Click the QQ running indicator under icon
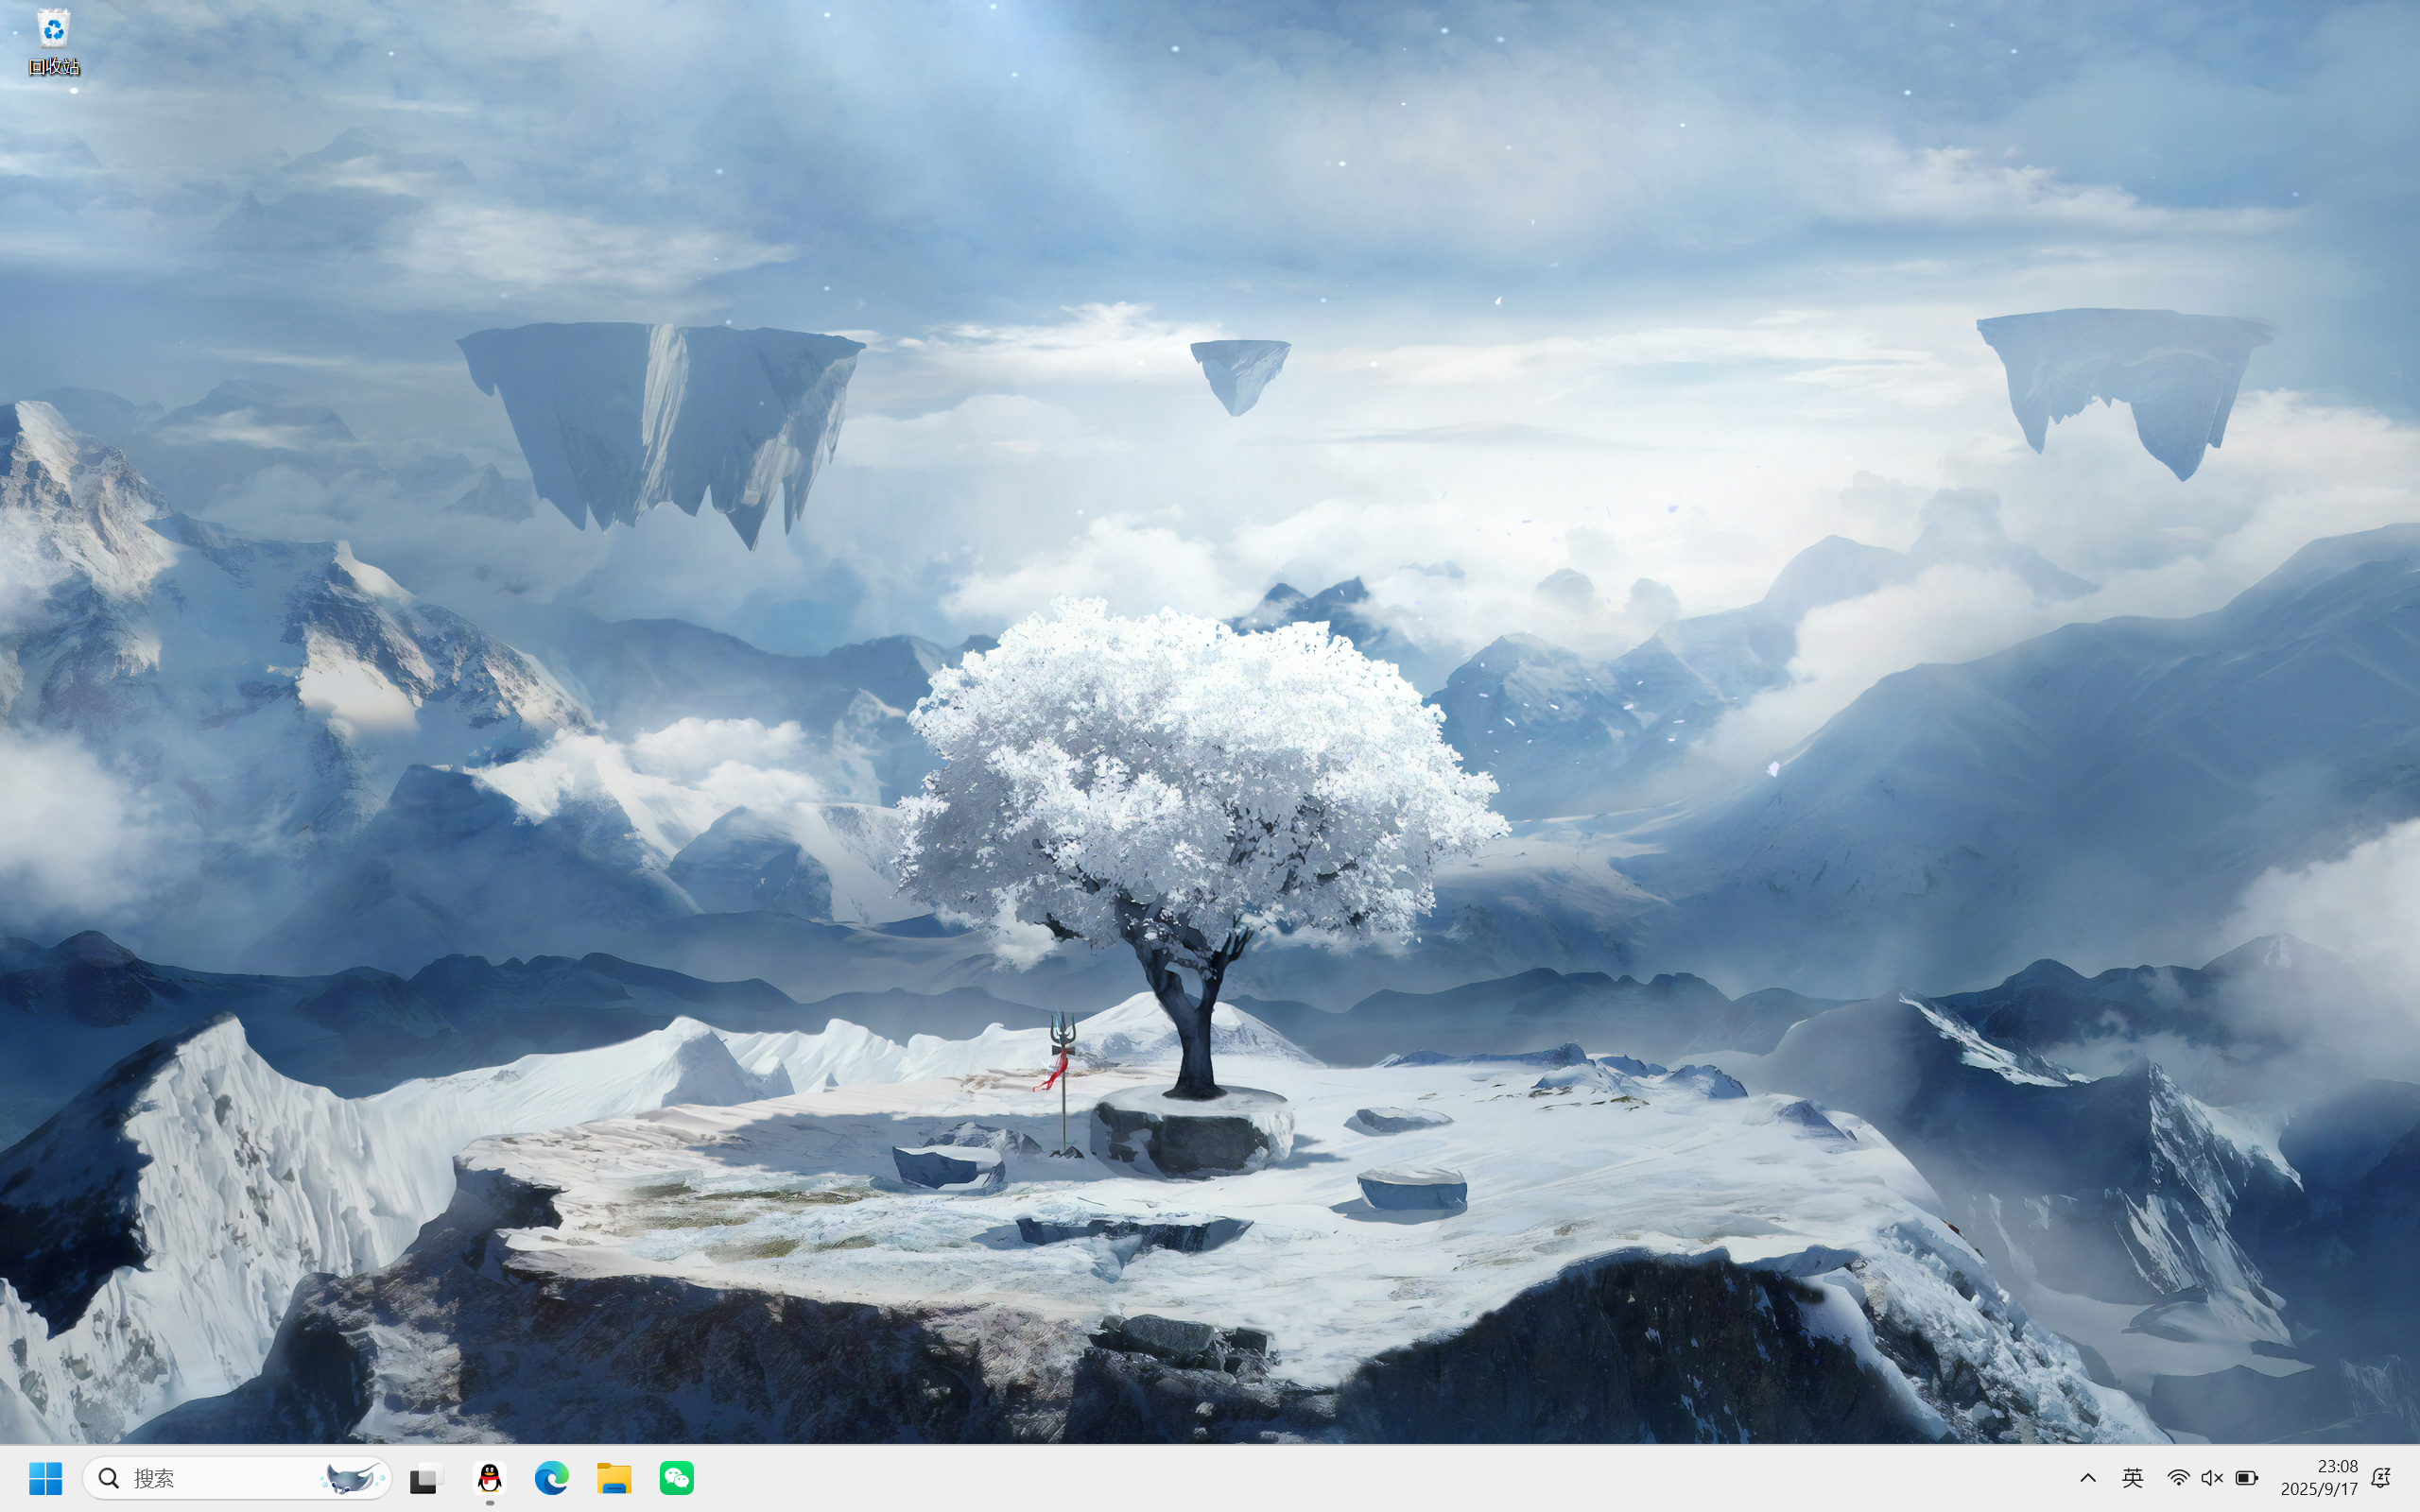The height and width of the screenshot is (1512, 2420). [x=489, y=1502]
